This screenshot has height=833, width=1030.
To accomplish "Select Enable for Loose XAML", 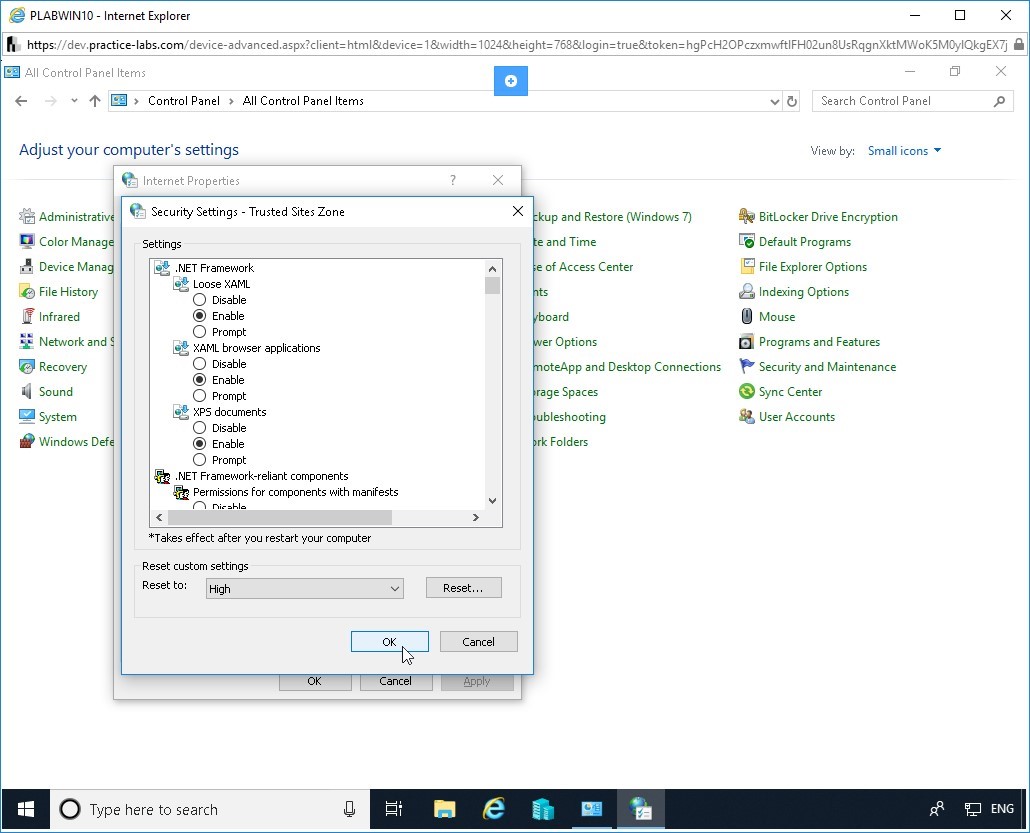I will (200, 315).
